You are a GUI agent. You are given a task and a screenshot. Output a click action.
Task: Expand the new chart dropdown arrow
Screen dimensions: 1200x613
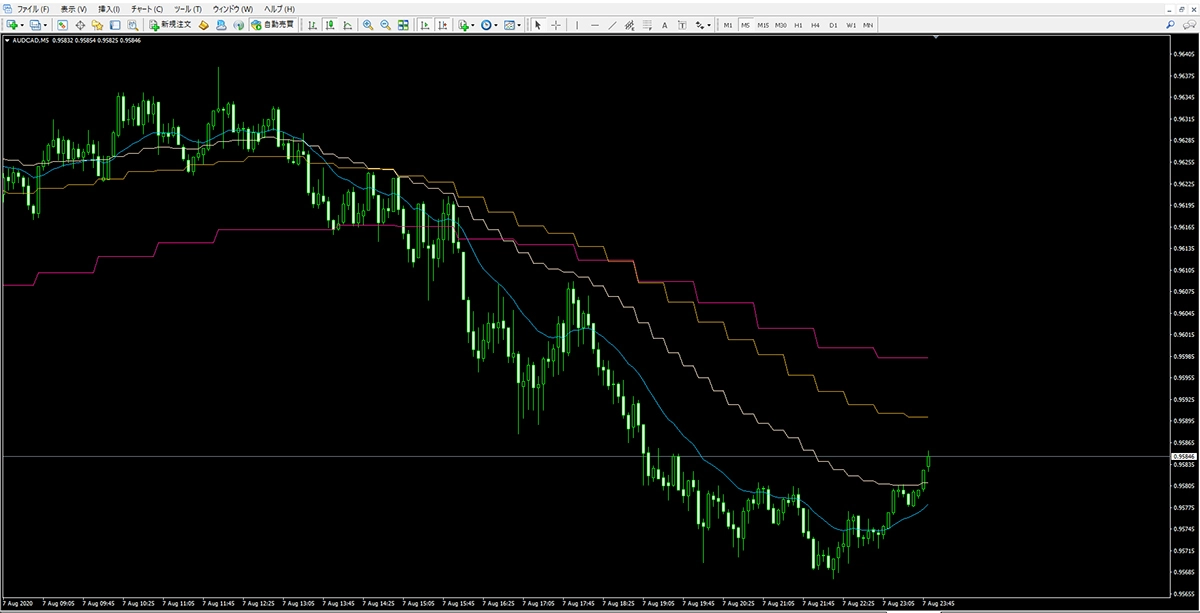pyautogui.click(x=22, y=24)
